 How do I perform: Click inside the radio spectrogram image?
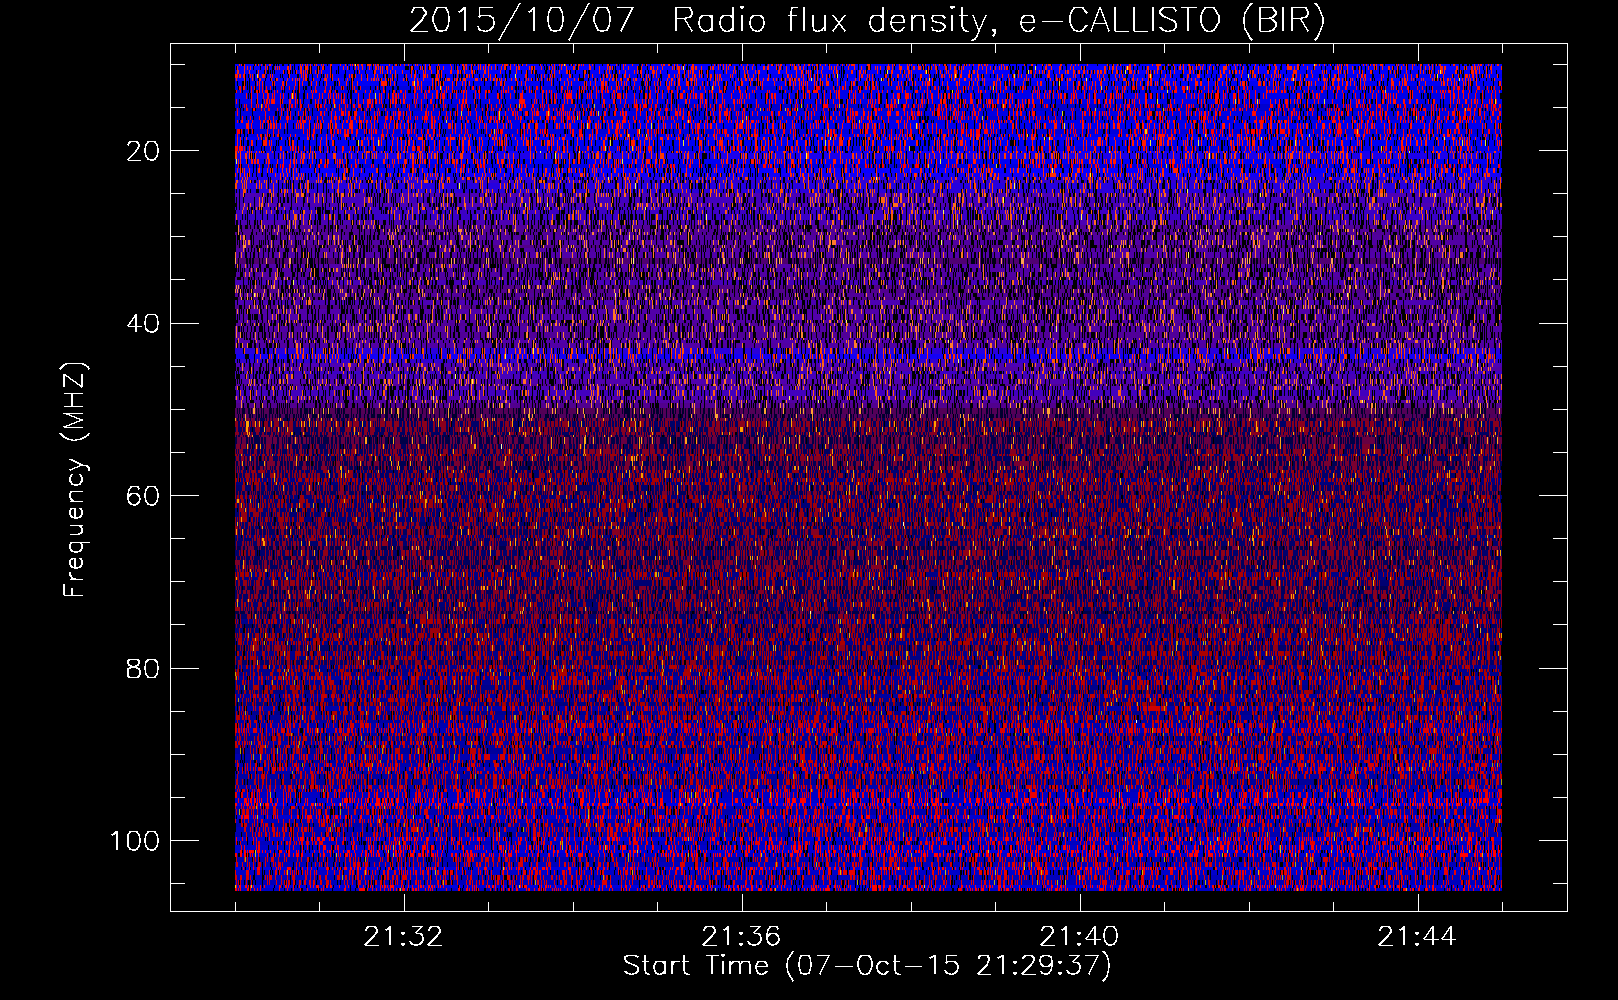point(868,477)
